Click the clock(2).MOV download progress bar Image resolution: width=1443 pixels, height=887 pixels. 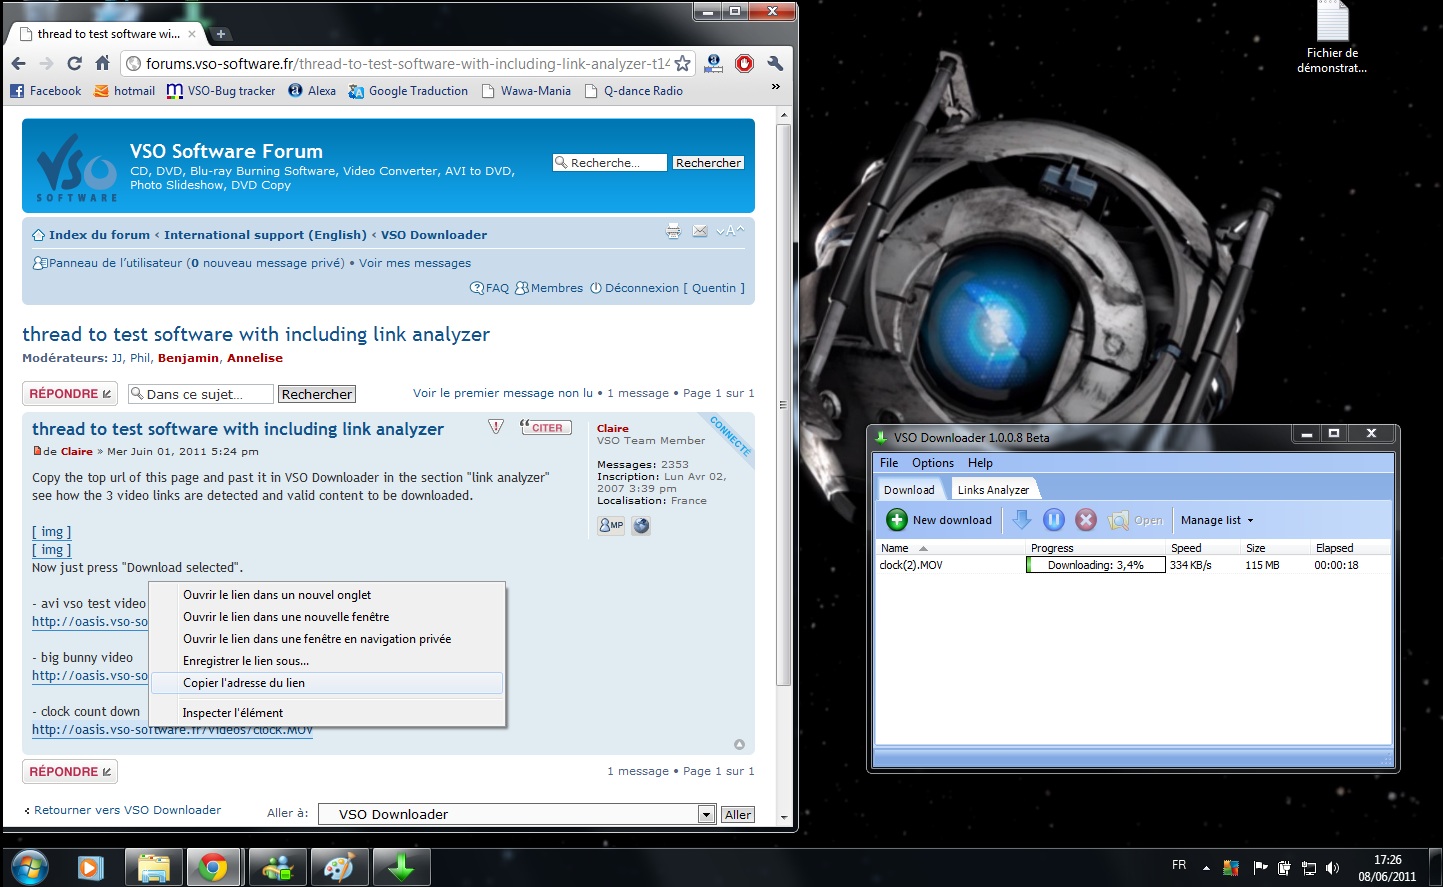1096,565
